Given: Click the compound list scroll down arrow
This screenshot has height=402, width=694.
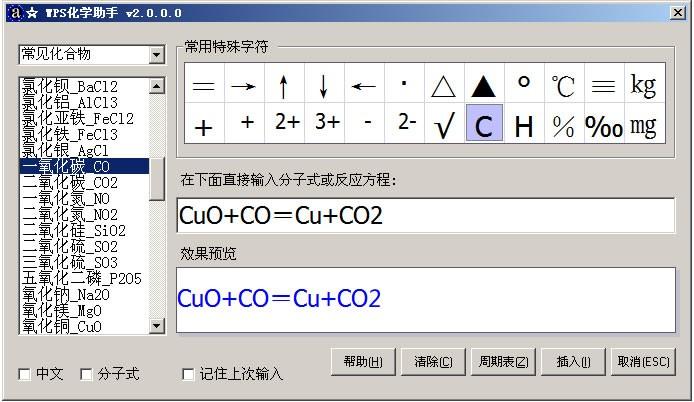Looking at the screenshot, I should pos(157,326).
